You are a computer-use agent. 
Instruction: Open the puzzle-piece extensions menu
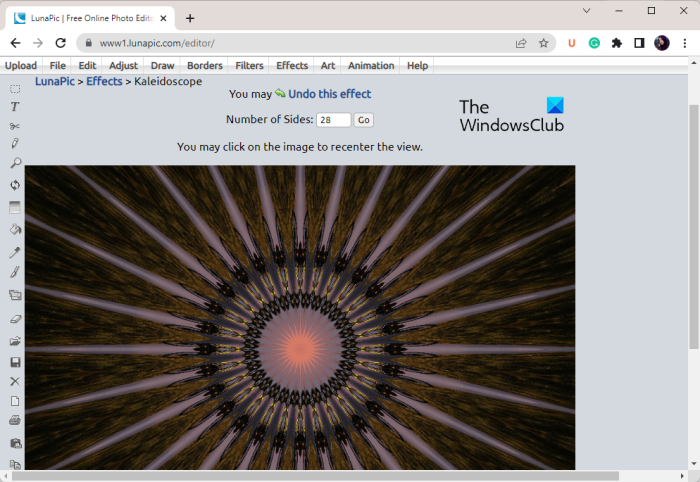point(617,43)
